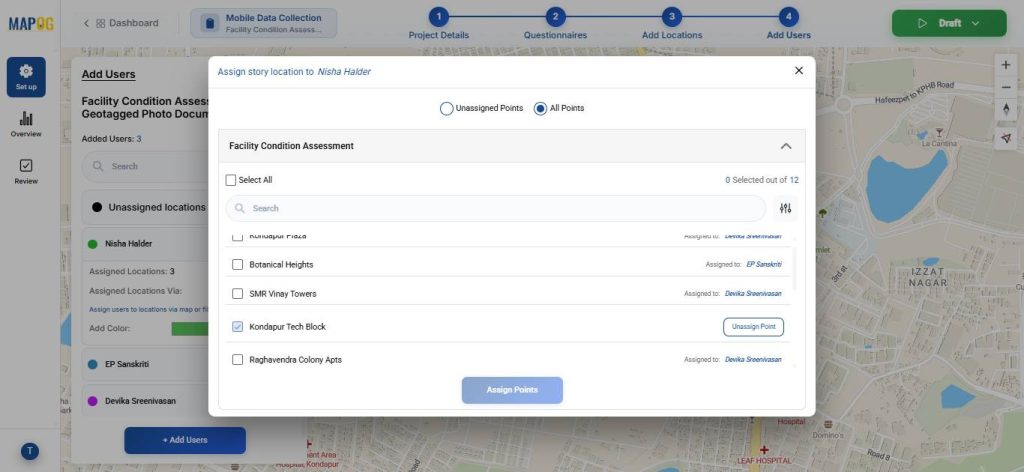Screen dimensions: 1024x472
Task: Close the Assign story location dialog
Action: 798,71
